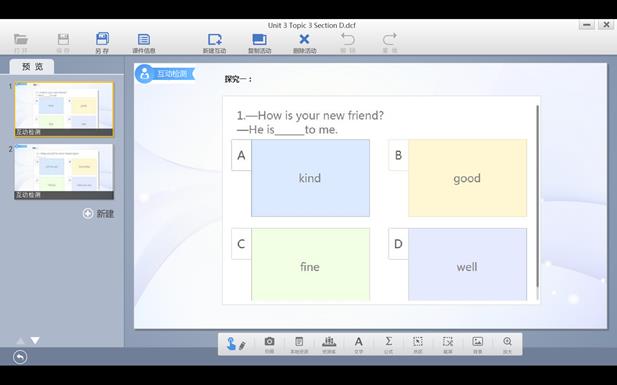Click the zoom-in magnifier tool

tap(508, 341)
